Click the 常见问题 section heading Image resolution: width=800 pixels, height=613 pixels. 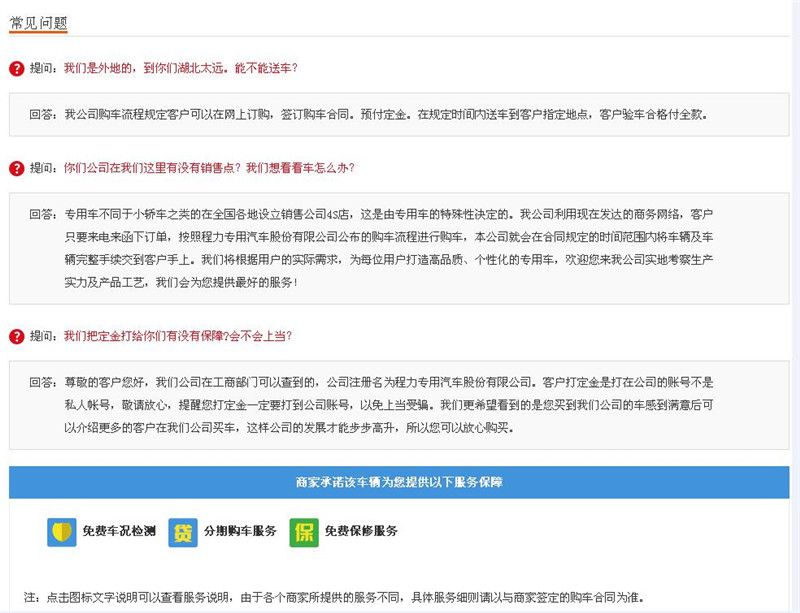pos(38,23)
